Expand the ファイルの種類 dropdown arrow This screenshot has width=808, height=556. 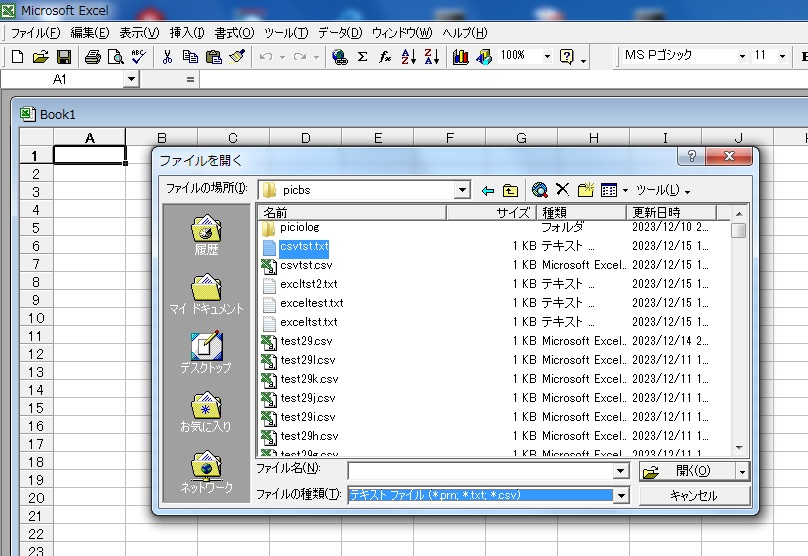point(621,496)
